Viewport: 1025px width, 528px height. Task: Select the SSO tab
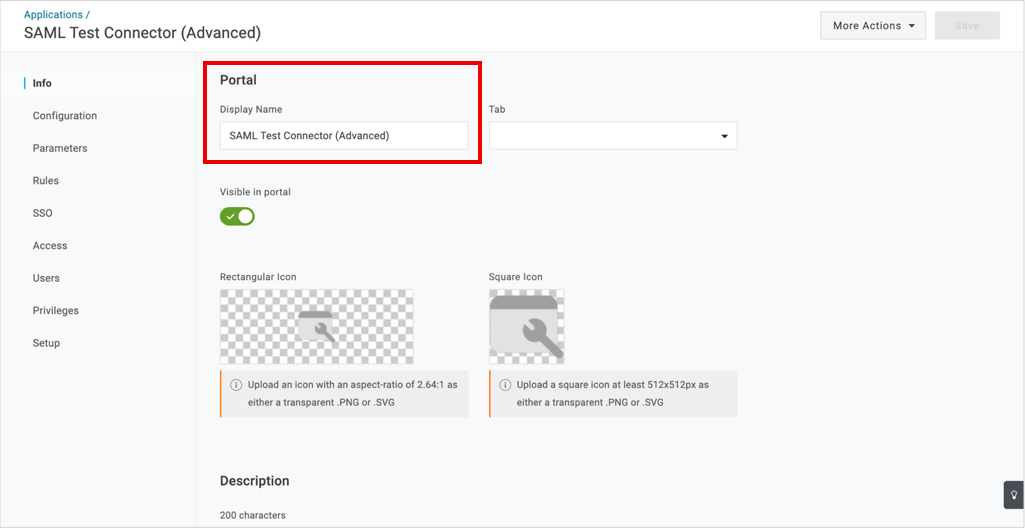pos(42,213)
